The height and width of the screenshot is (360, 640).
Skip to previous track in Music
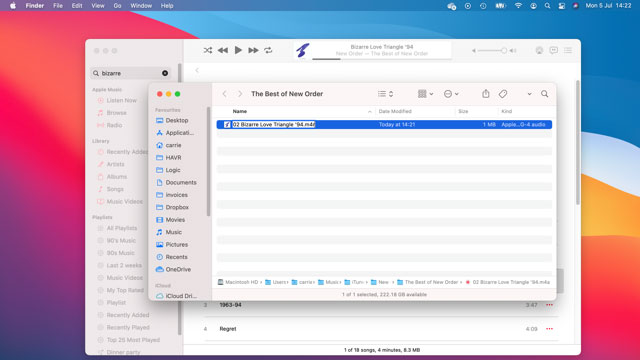pyautogui.click(x=223, y=50)
